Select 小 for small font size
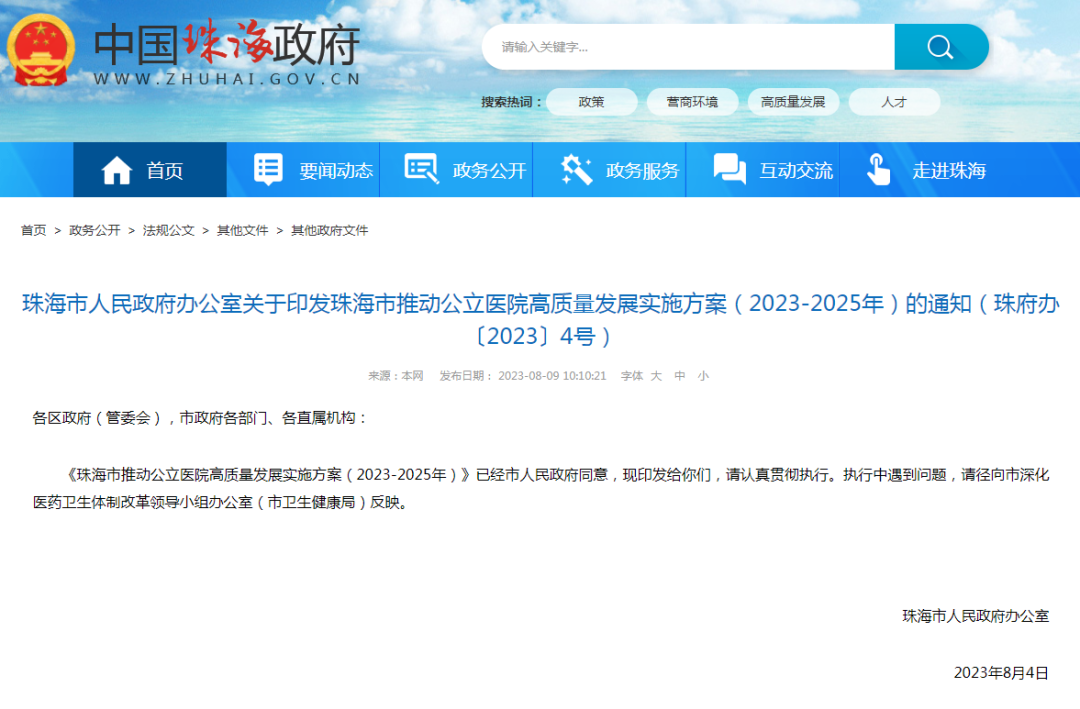This screenshot has width=1080, height=709. point(703,376)
